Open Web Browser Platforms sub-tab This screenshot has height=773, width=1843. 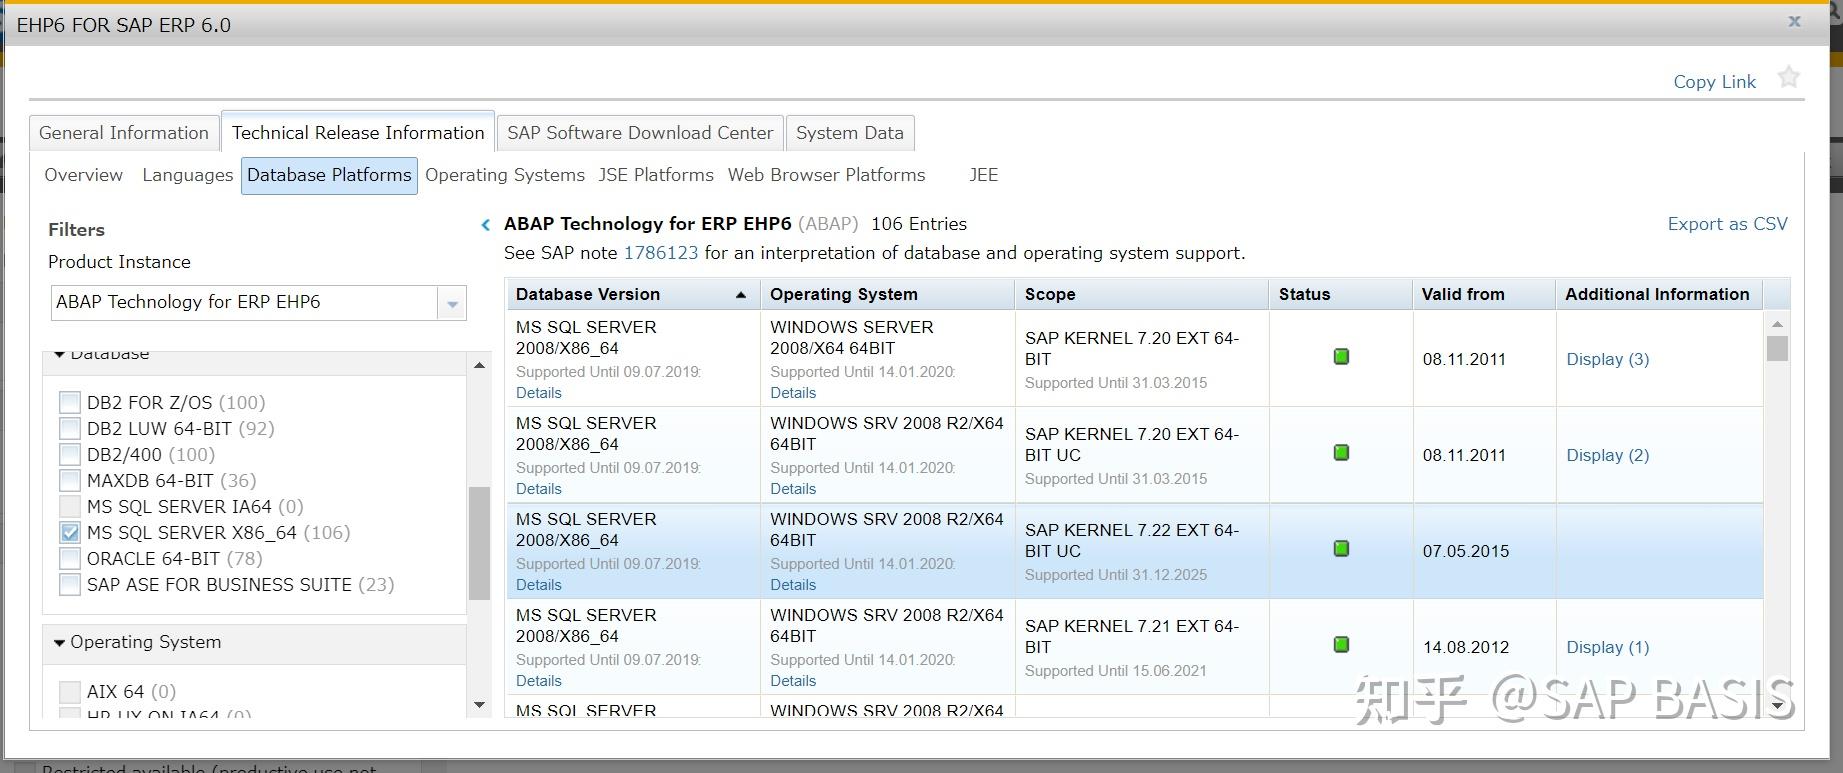[x=827, y=175]
